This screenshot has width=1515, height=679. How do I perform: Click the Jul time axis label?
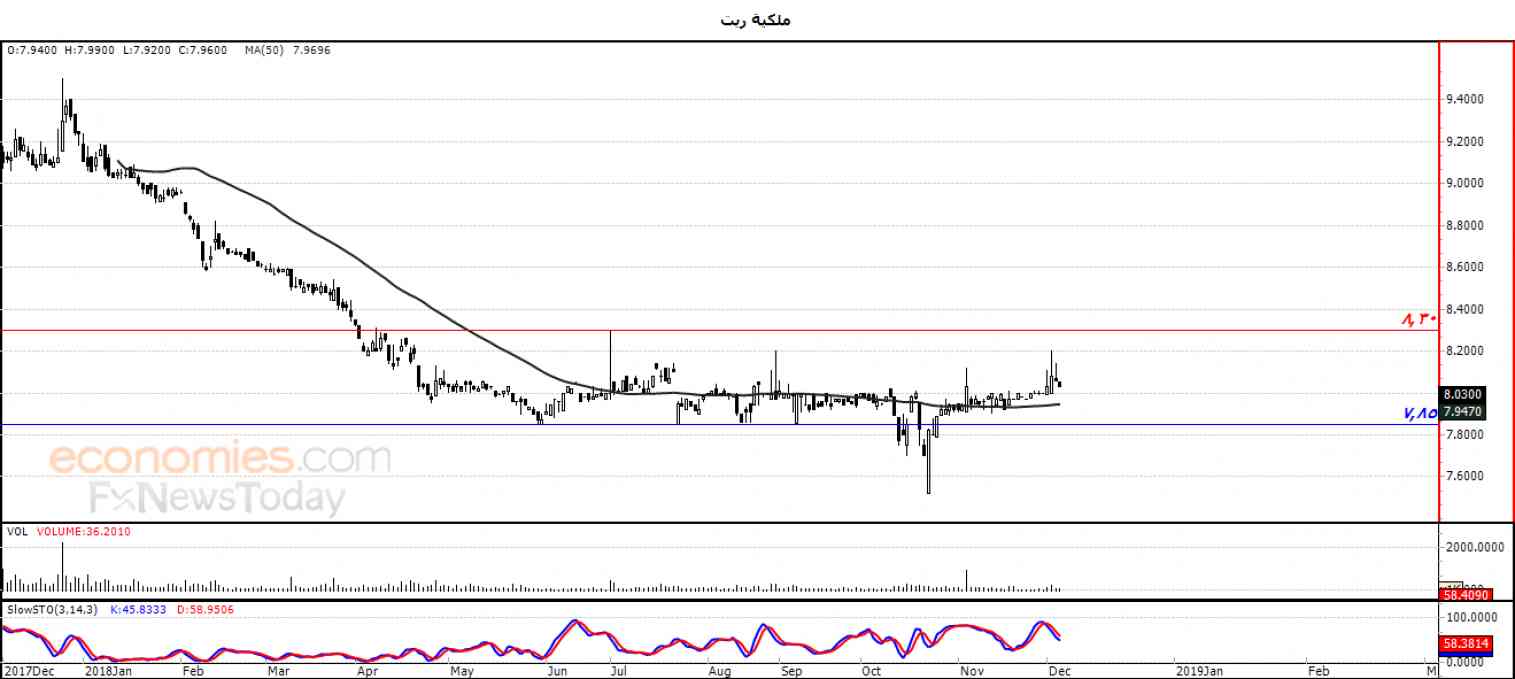[618, 670]
